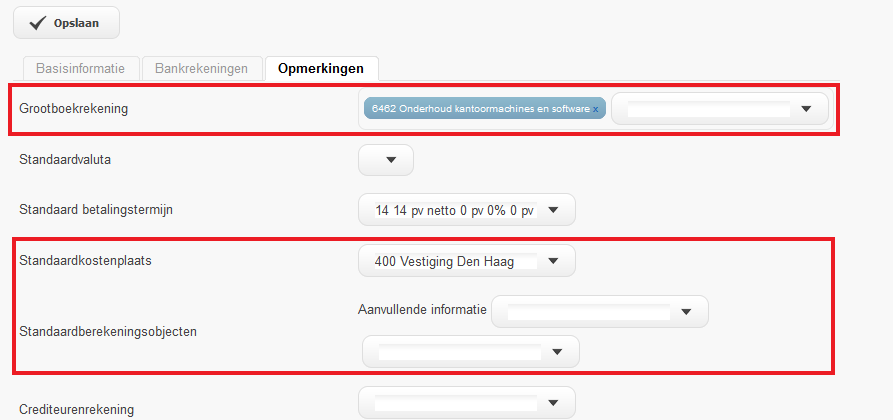Expand the Crediteurenrekening dropdown arrow

point(554,403)
